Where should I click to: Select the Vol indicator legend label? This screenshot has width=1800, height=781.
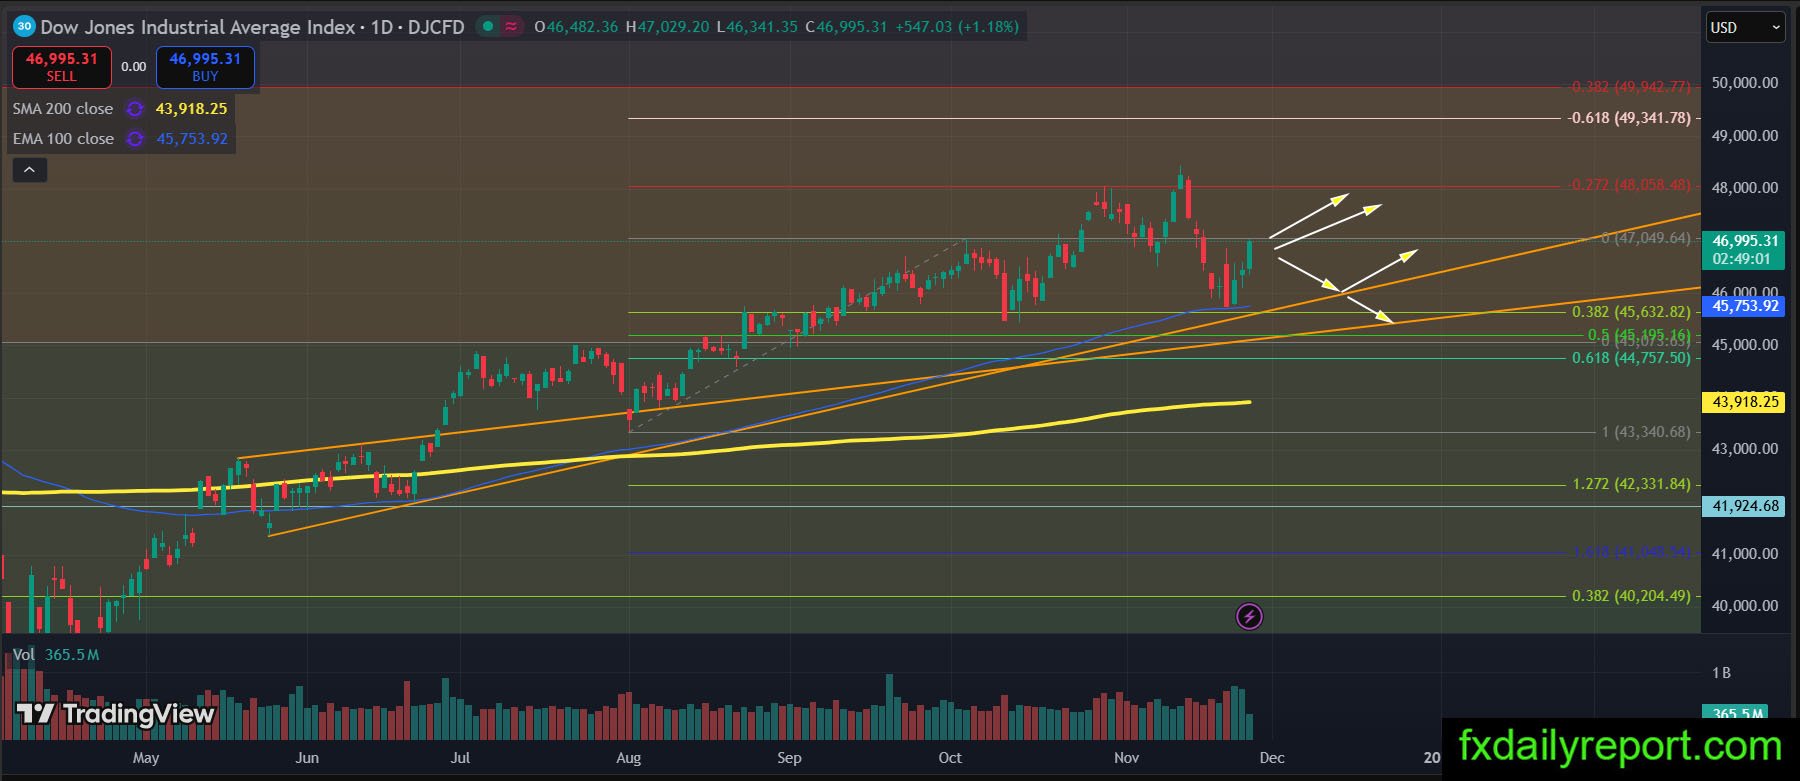(23, 655)
